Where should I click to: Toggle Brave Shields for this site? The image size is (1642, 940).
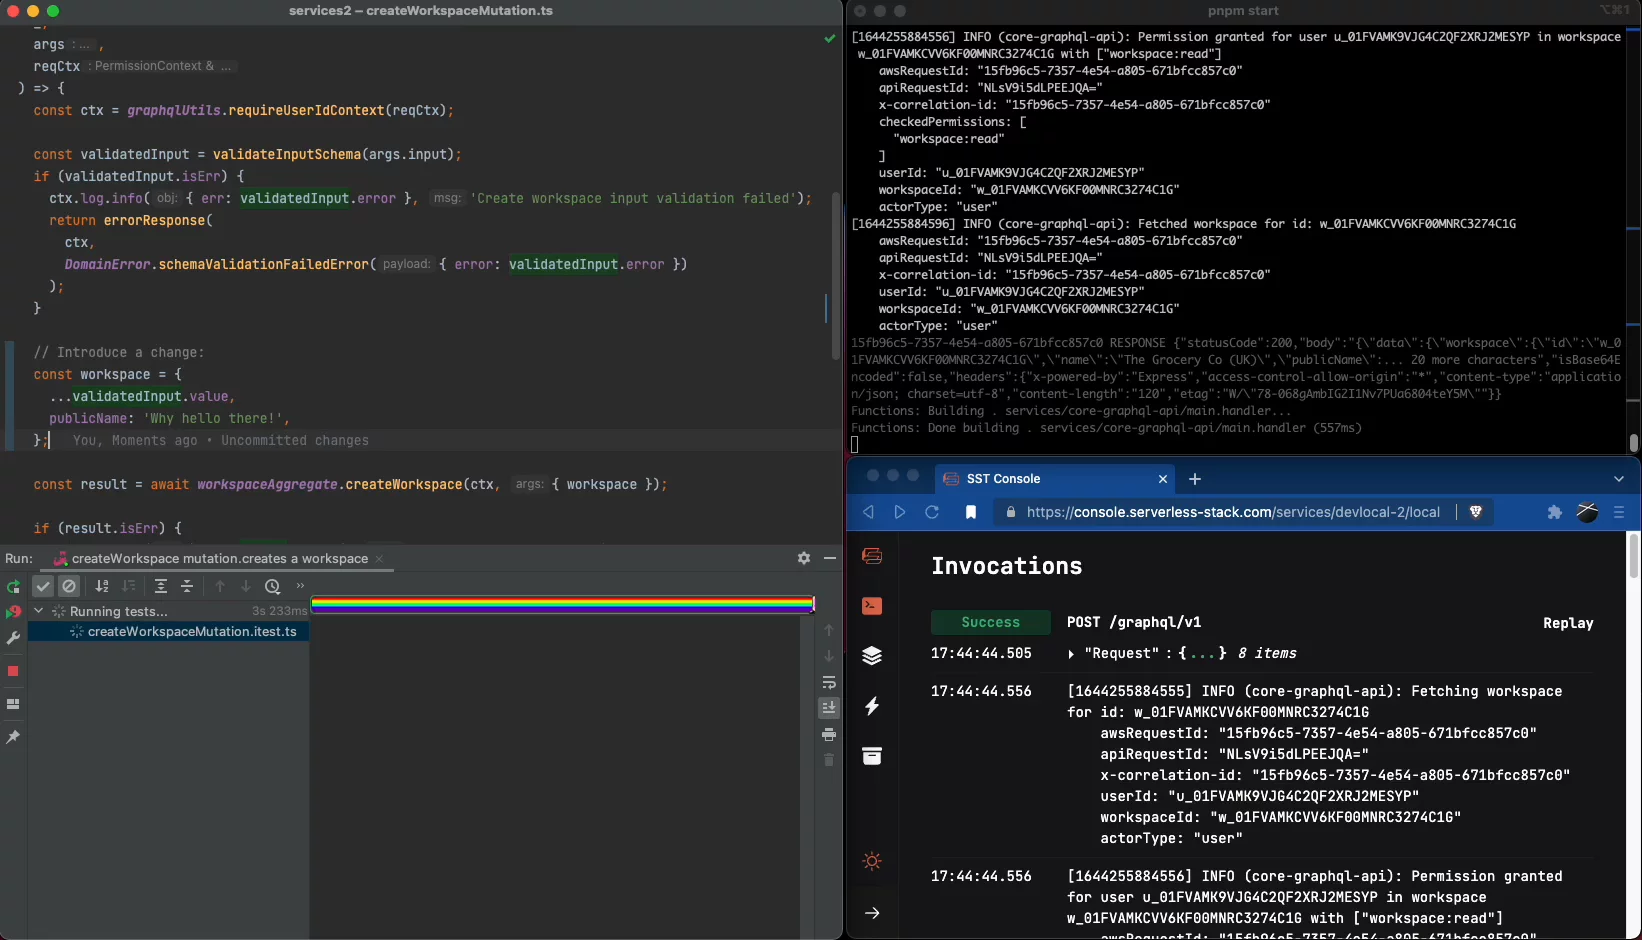tap(1477, 512)
